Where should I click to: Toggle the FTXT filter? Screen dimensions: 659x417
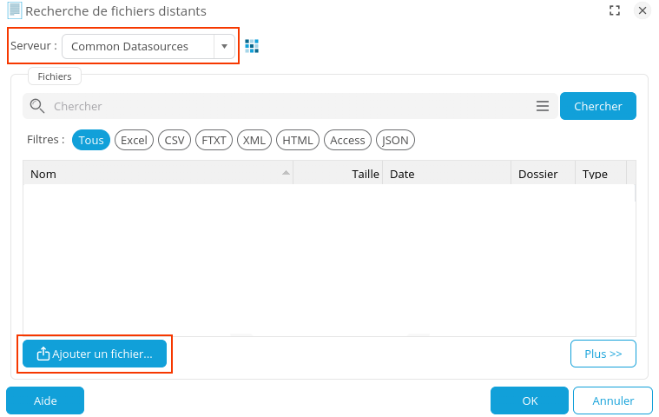pyautogui.click(x=214, y=141)
